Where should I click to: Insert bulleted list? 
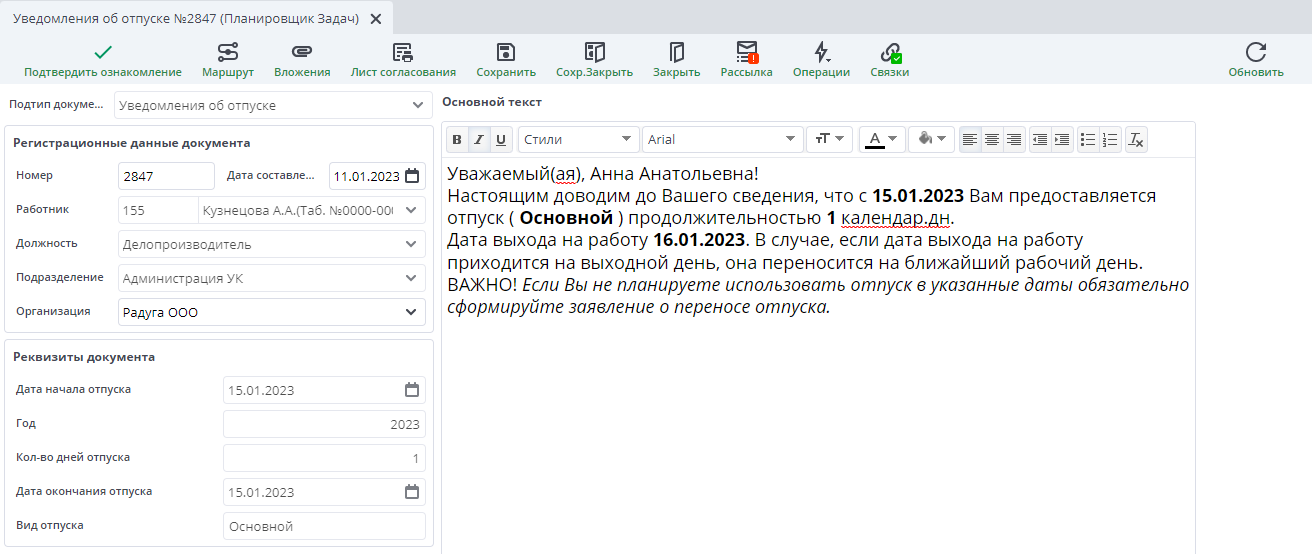click(x=1088, y=140)
